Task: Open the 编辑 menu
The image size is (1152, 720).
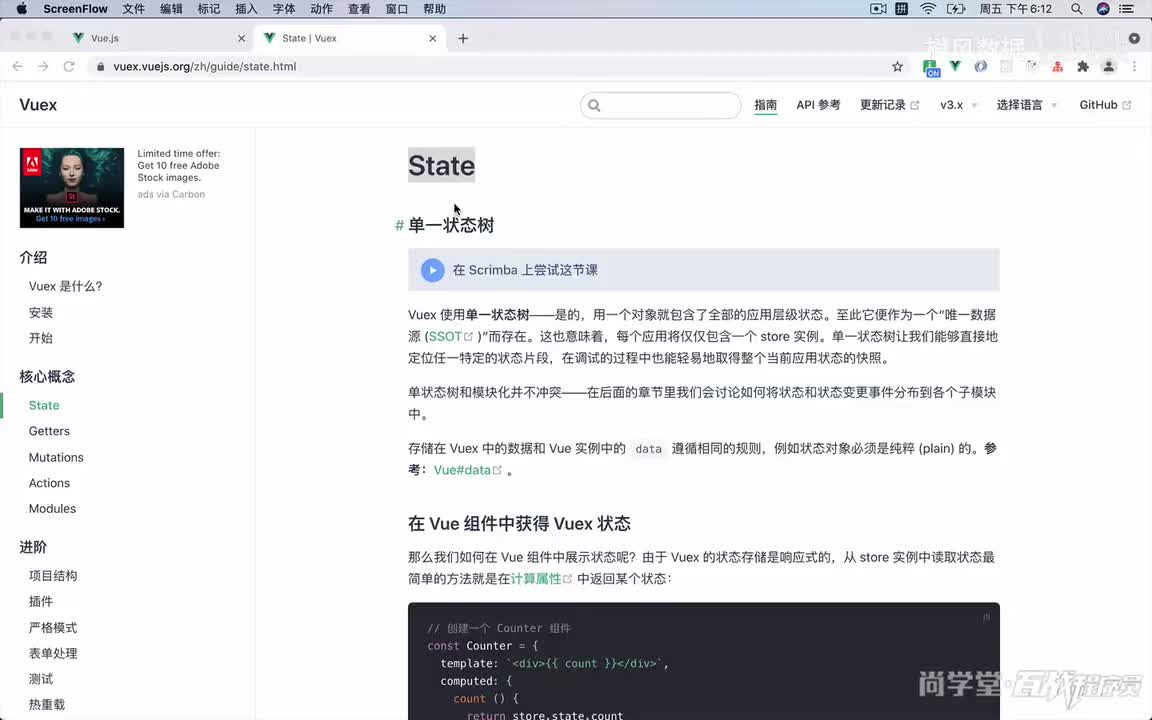Action: 171,9
